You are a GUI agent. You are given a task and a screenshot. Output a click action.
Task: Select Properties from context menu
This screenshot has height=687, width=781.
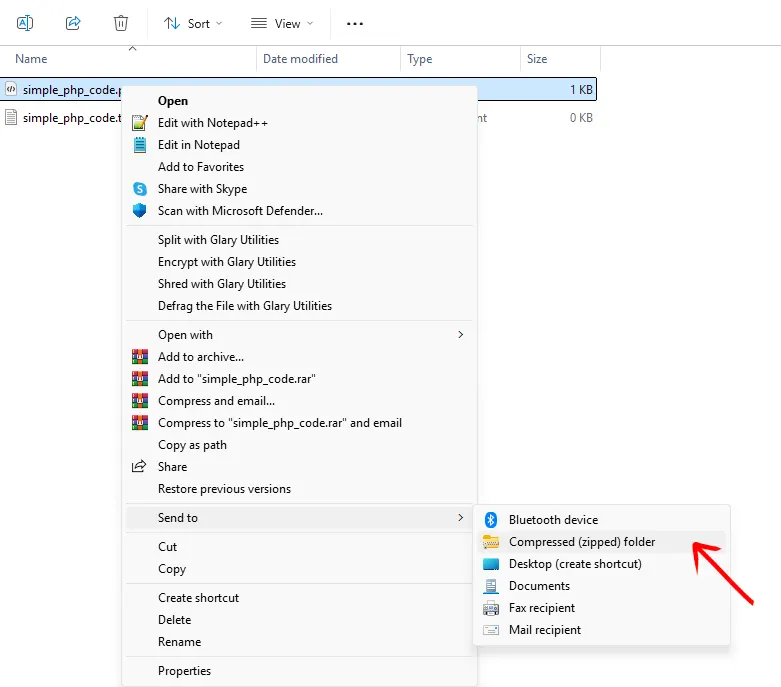[184, 671]
